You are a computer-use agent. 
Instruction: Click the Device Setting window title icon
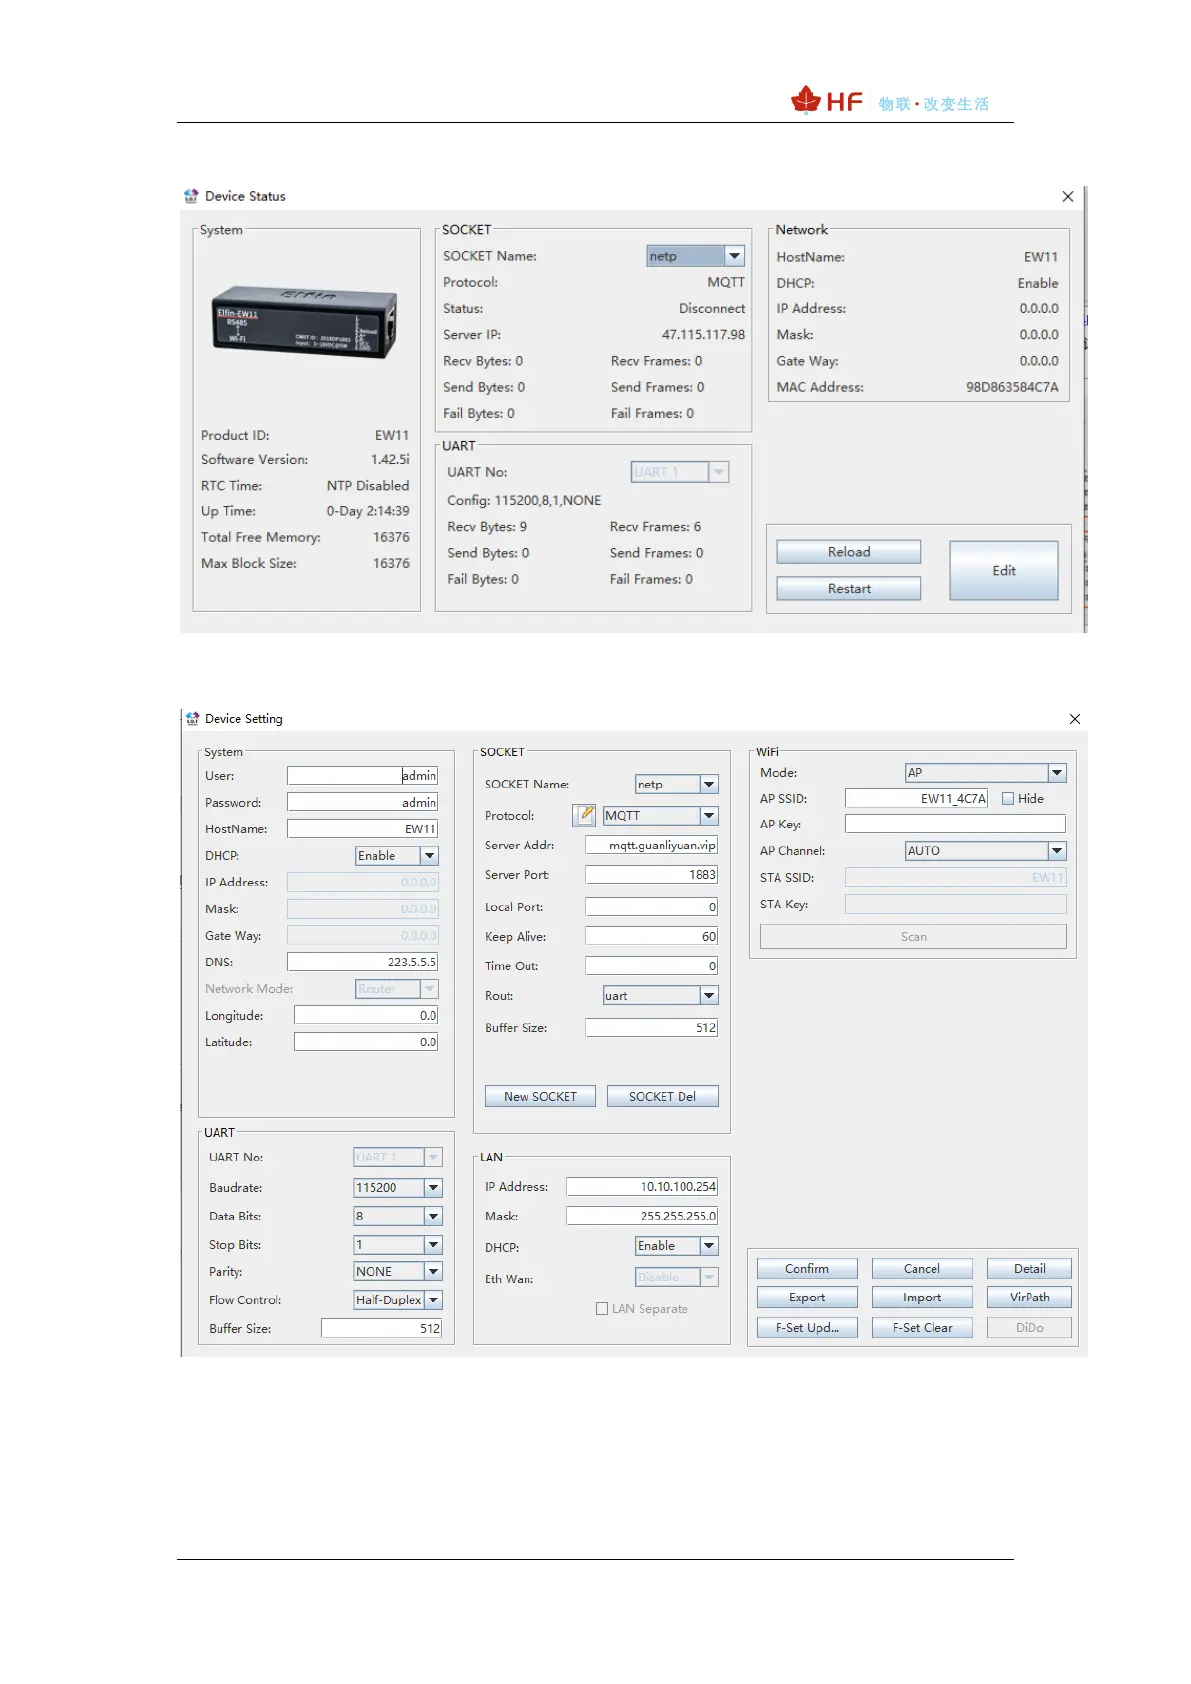coord(192,718)
